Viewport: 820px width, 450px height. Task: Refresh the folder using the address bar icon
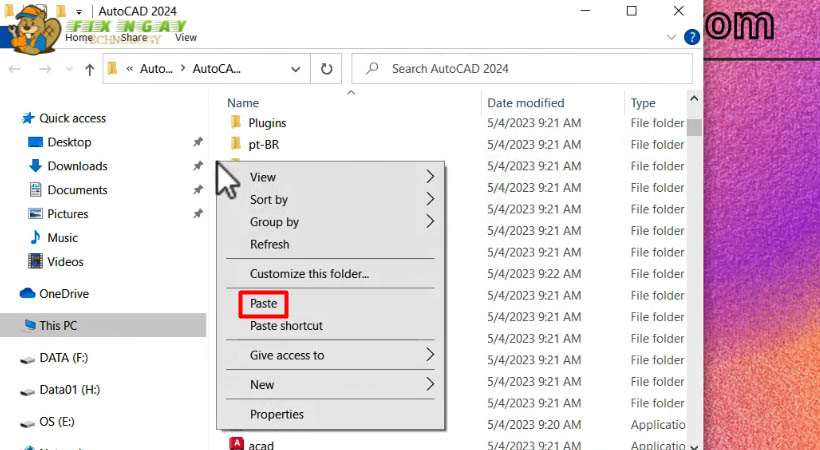tap(326, 69)
